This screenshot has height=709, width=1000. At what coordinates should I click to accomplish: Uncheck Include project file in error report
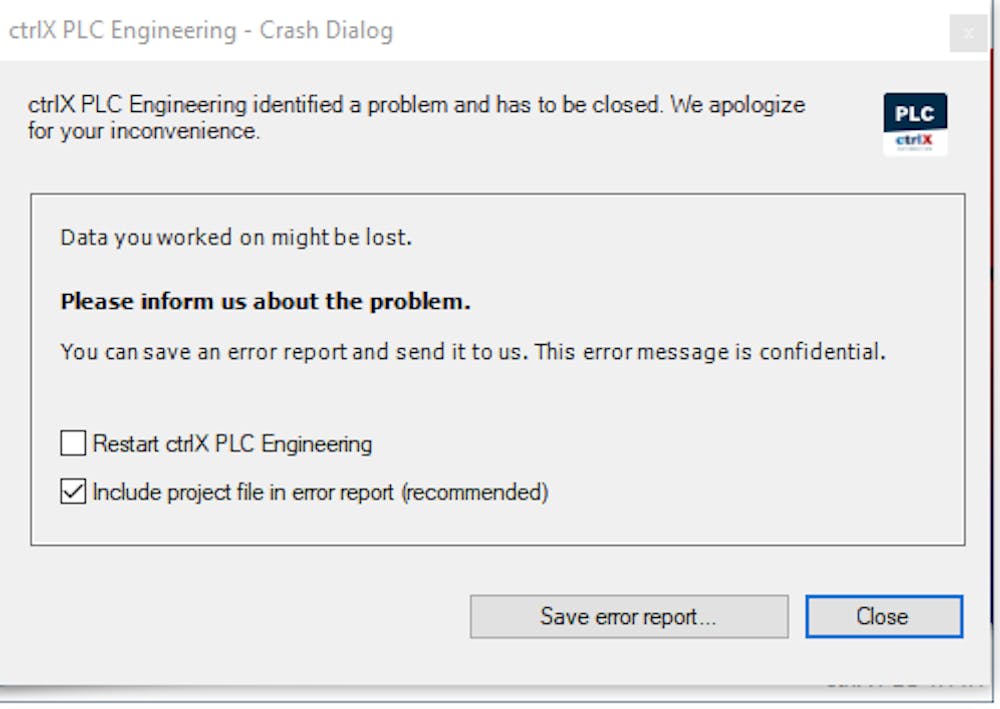coord(71,491)
